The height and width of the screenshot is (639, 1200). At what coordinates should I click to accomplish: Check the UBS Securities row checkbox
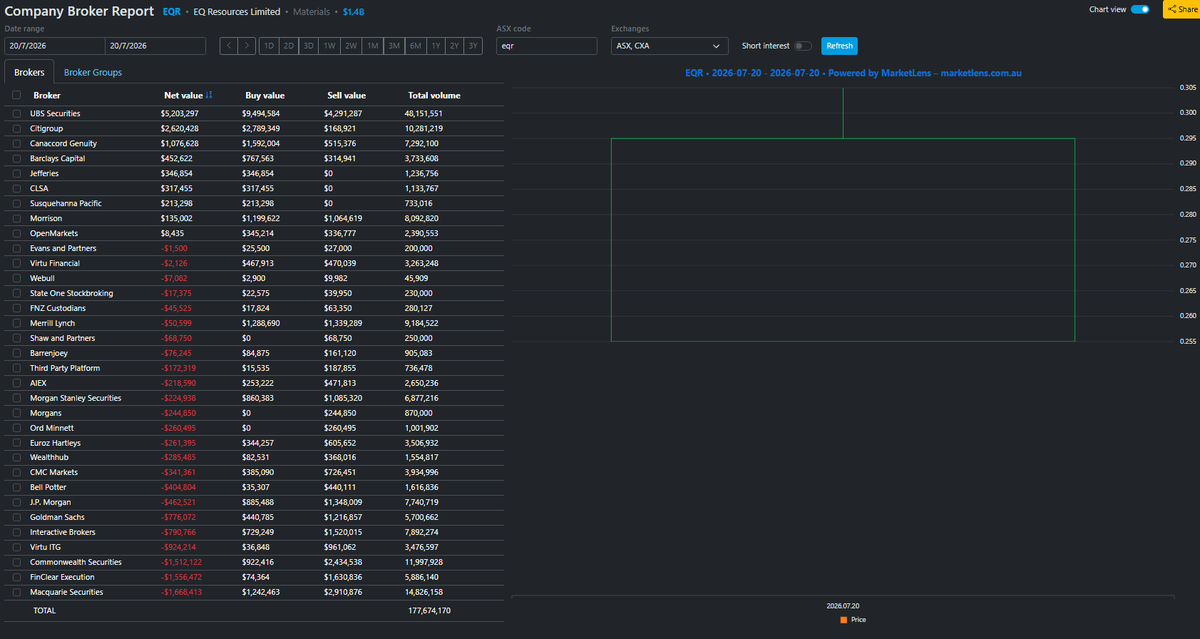click(x=16, y=114)
